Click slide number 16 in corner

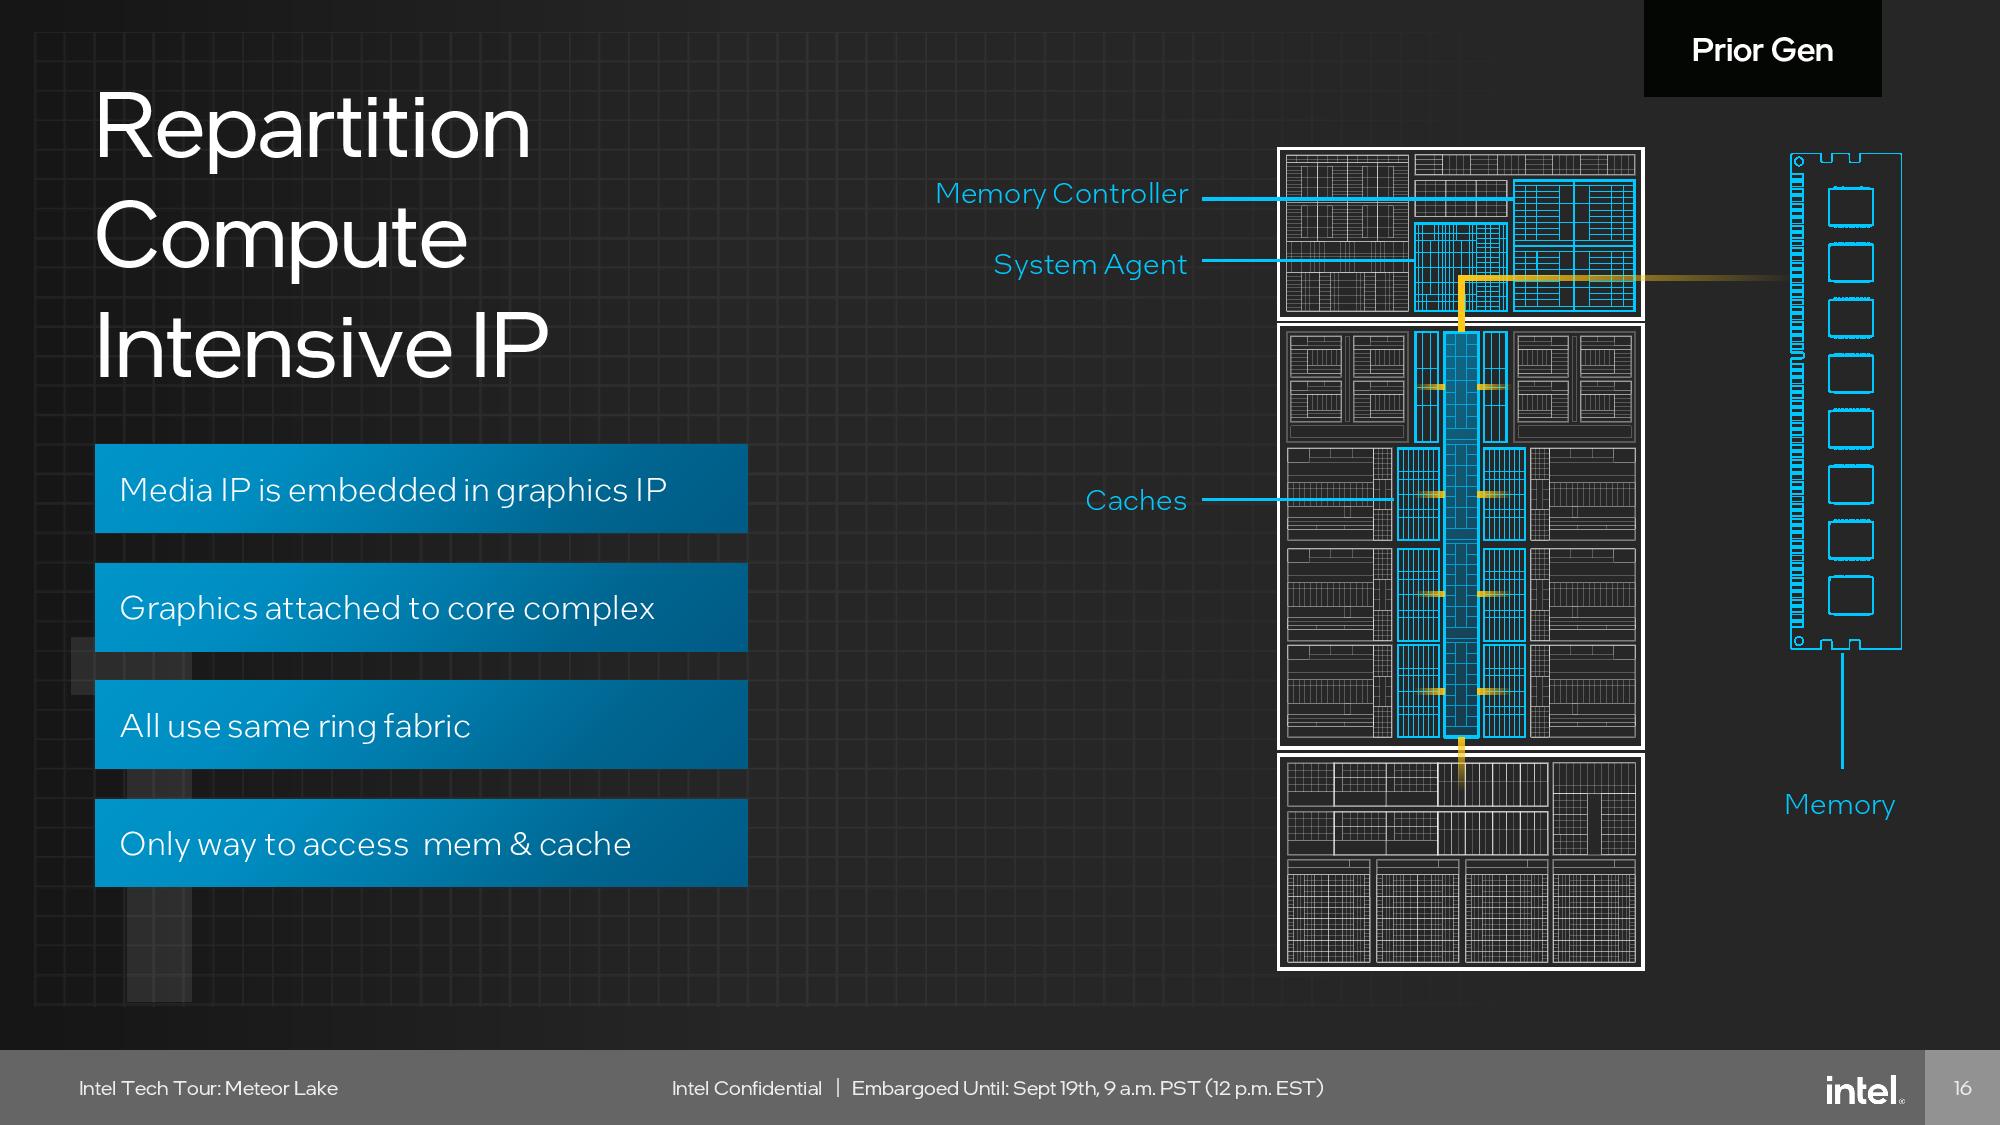pos(1962,1088)
